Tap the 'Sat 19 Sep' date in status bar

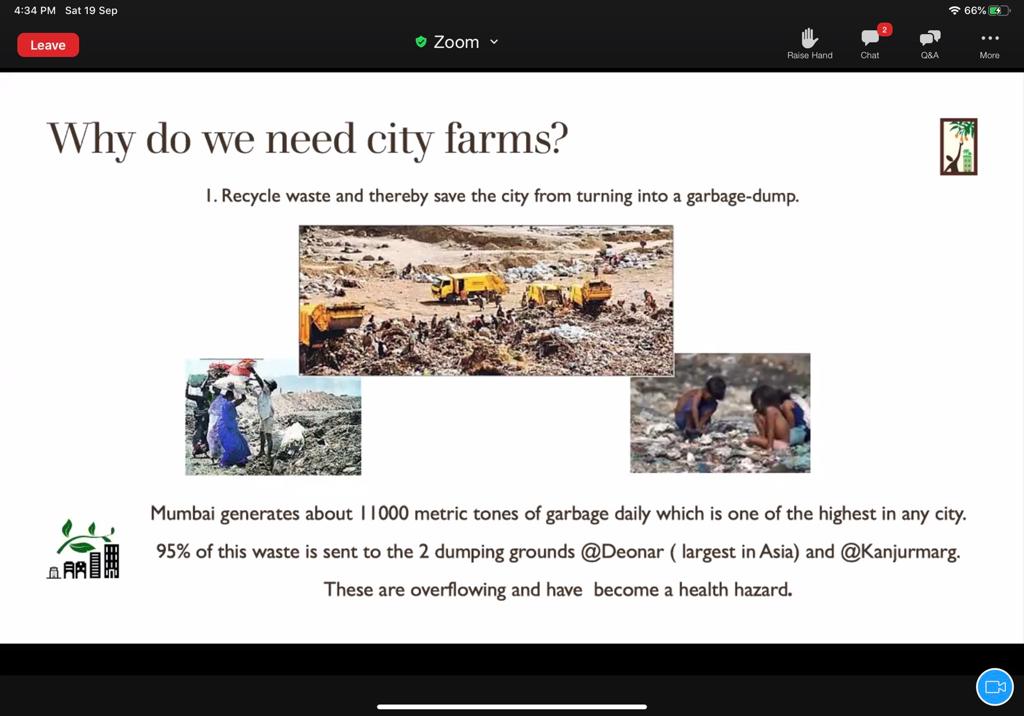[x=91, y=10]
